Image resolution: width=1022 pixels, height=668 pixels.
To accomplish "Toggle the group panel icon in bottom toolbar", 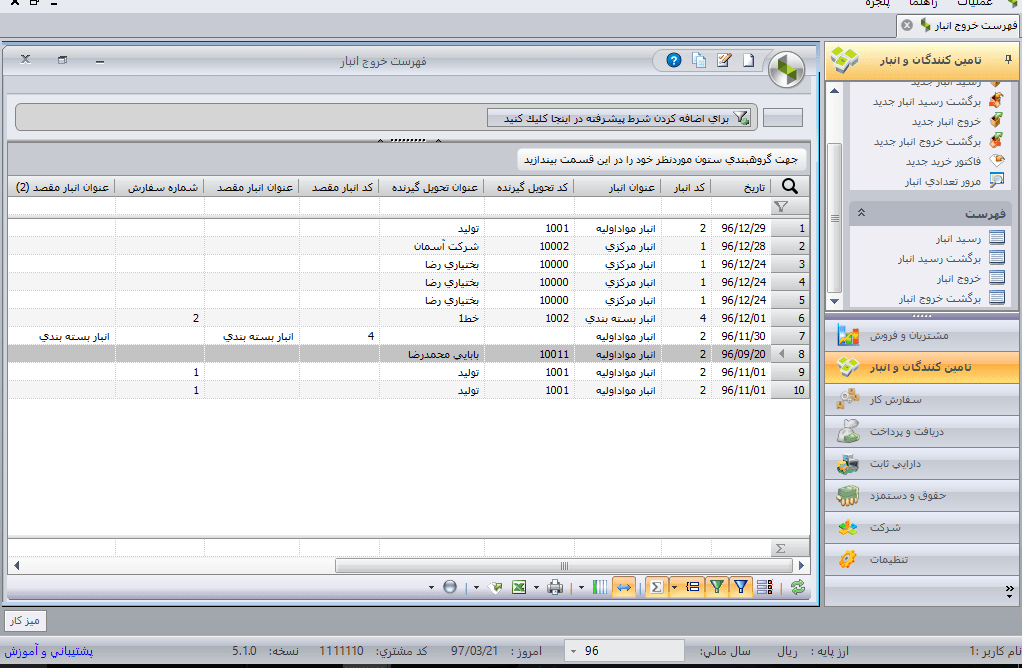I will (x=693, y=587).
